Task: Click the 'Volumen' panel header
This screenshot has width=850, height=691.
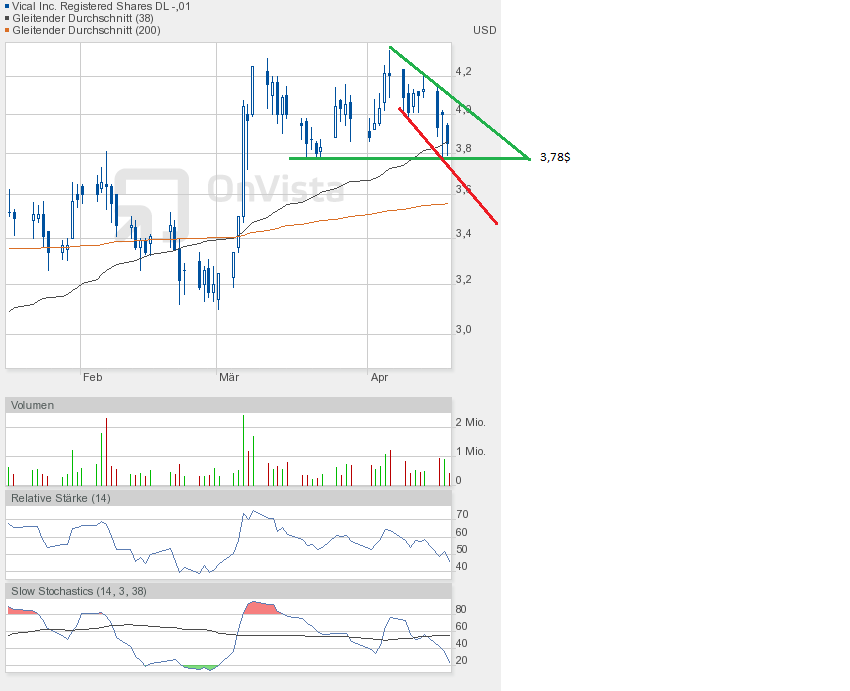Action: (228, 405)
